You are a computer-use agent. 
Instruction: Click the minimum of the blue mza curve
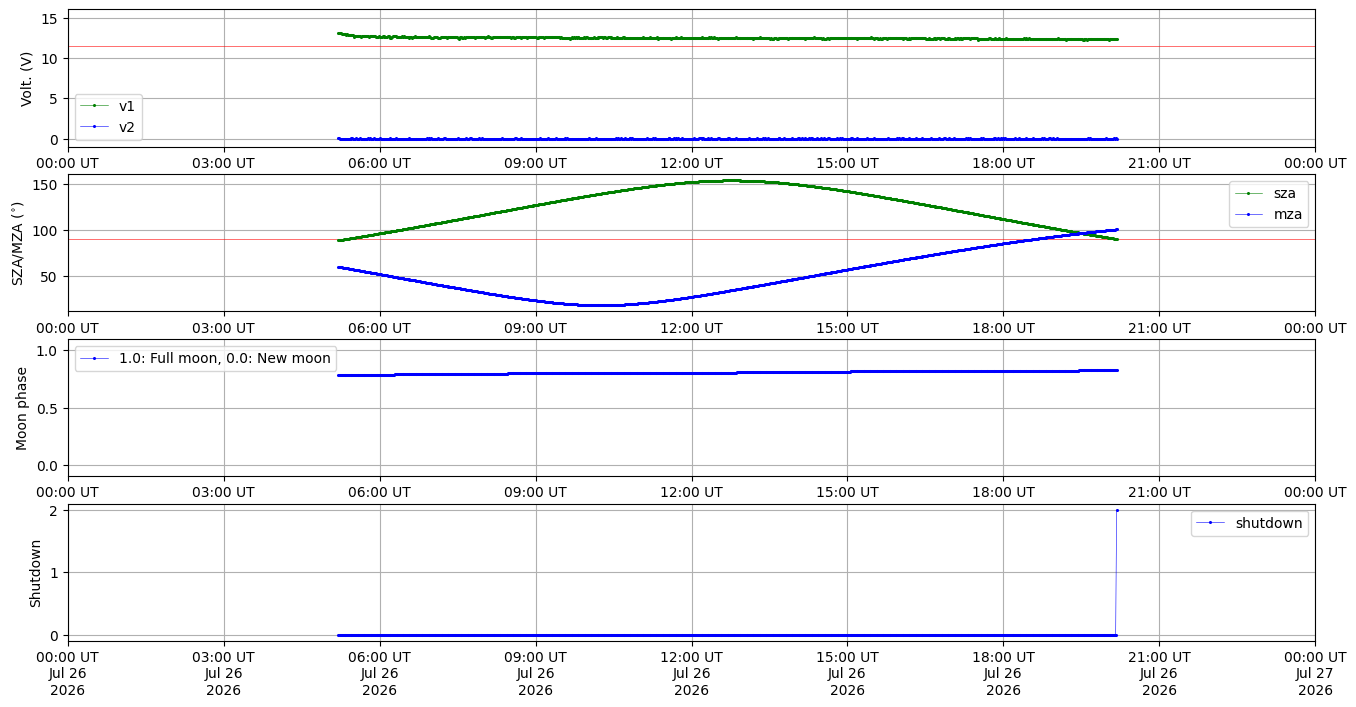pyautogui.click(x=603, y=305)
